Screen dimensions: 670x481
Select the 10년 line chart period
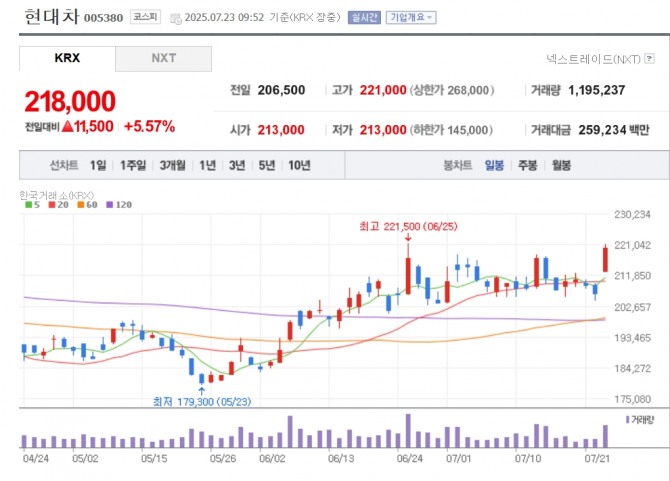pyautogui.click(x=299, y=165)
